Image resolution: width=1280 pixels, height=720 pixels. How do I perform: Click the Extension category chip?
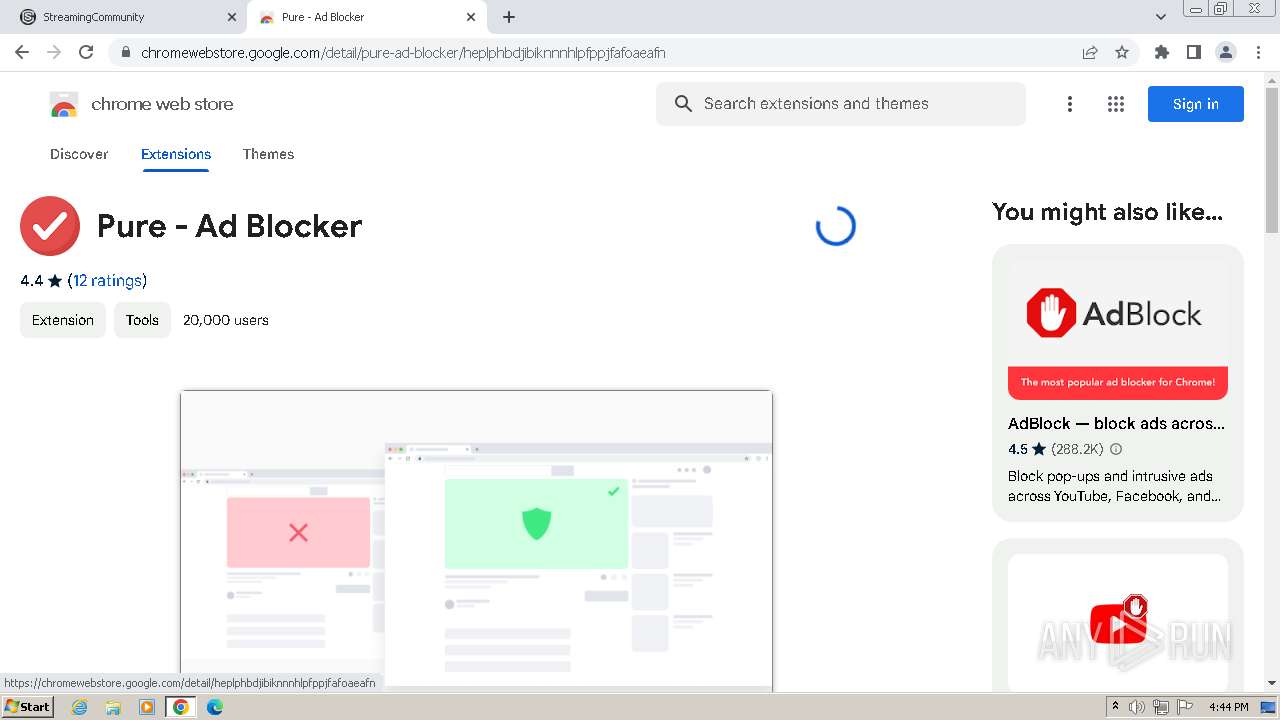[62, 320]
